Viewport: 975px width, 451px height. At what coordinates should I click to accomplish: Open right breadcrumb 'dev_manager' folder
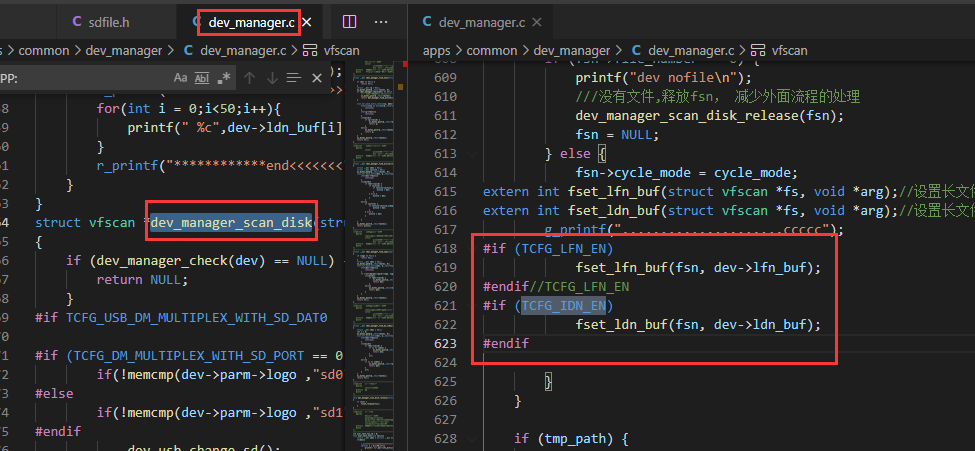click(x=571, y=50)
